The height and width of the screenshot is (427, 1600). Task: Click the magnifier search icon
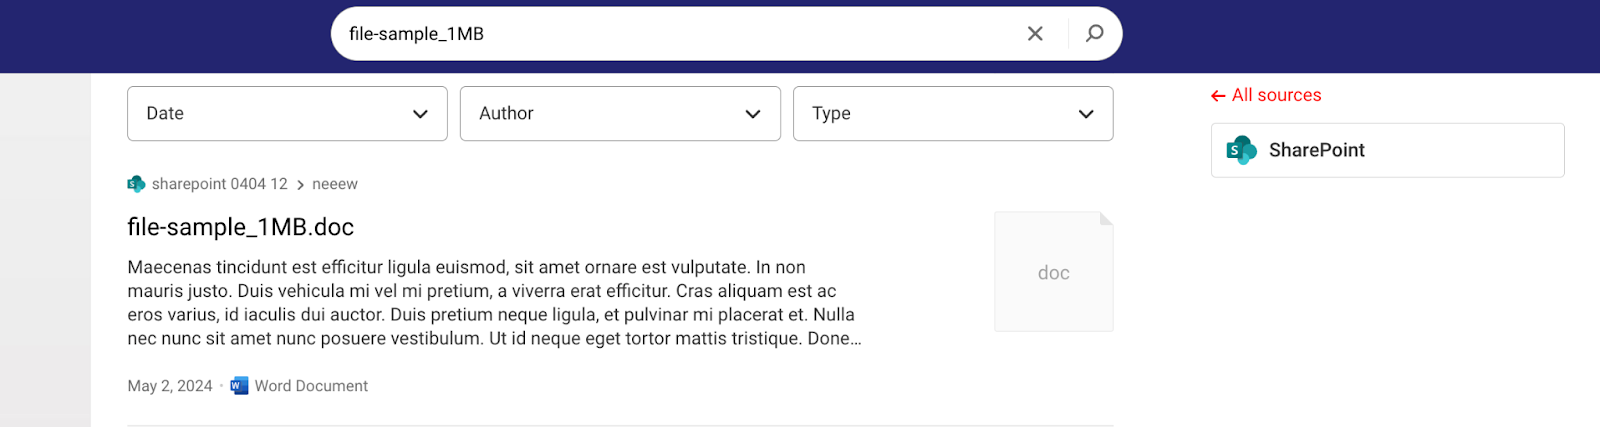[1095, 34]
